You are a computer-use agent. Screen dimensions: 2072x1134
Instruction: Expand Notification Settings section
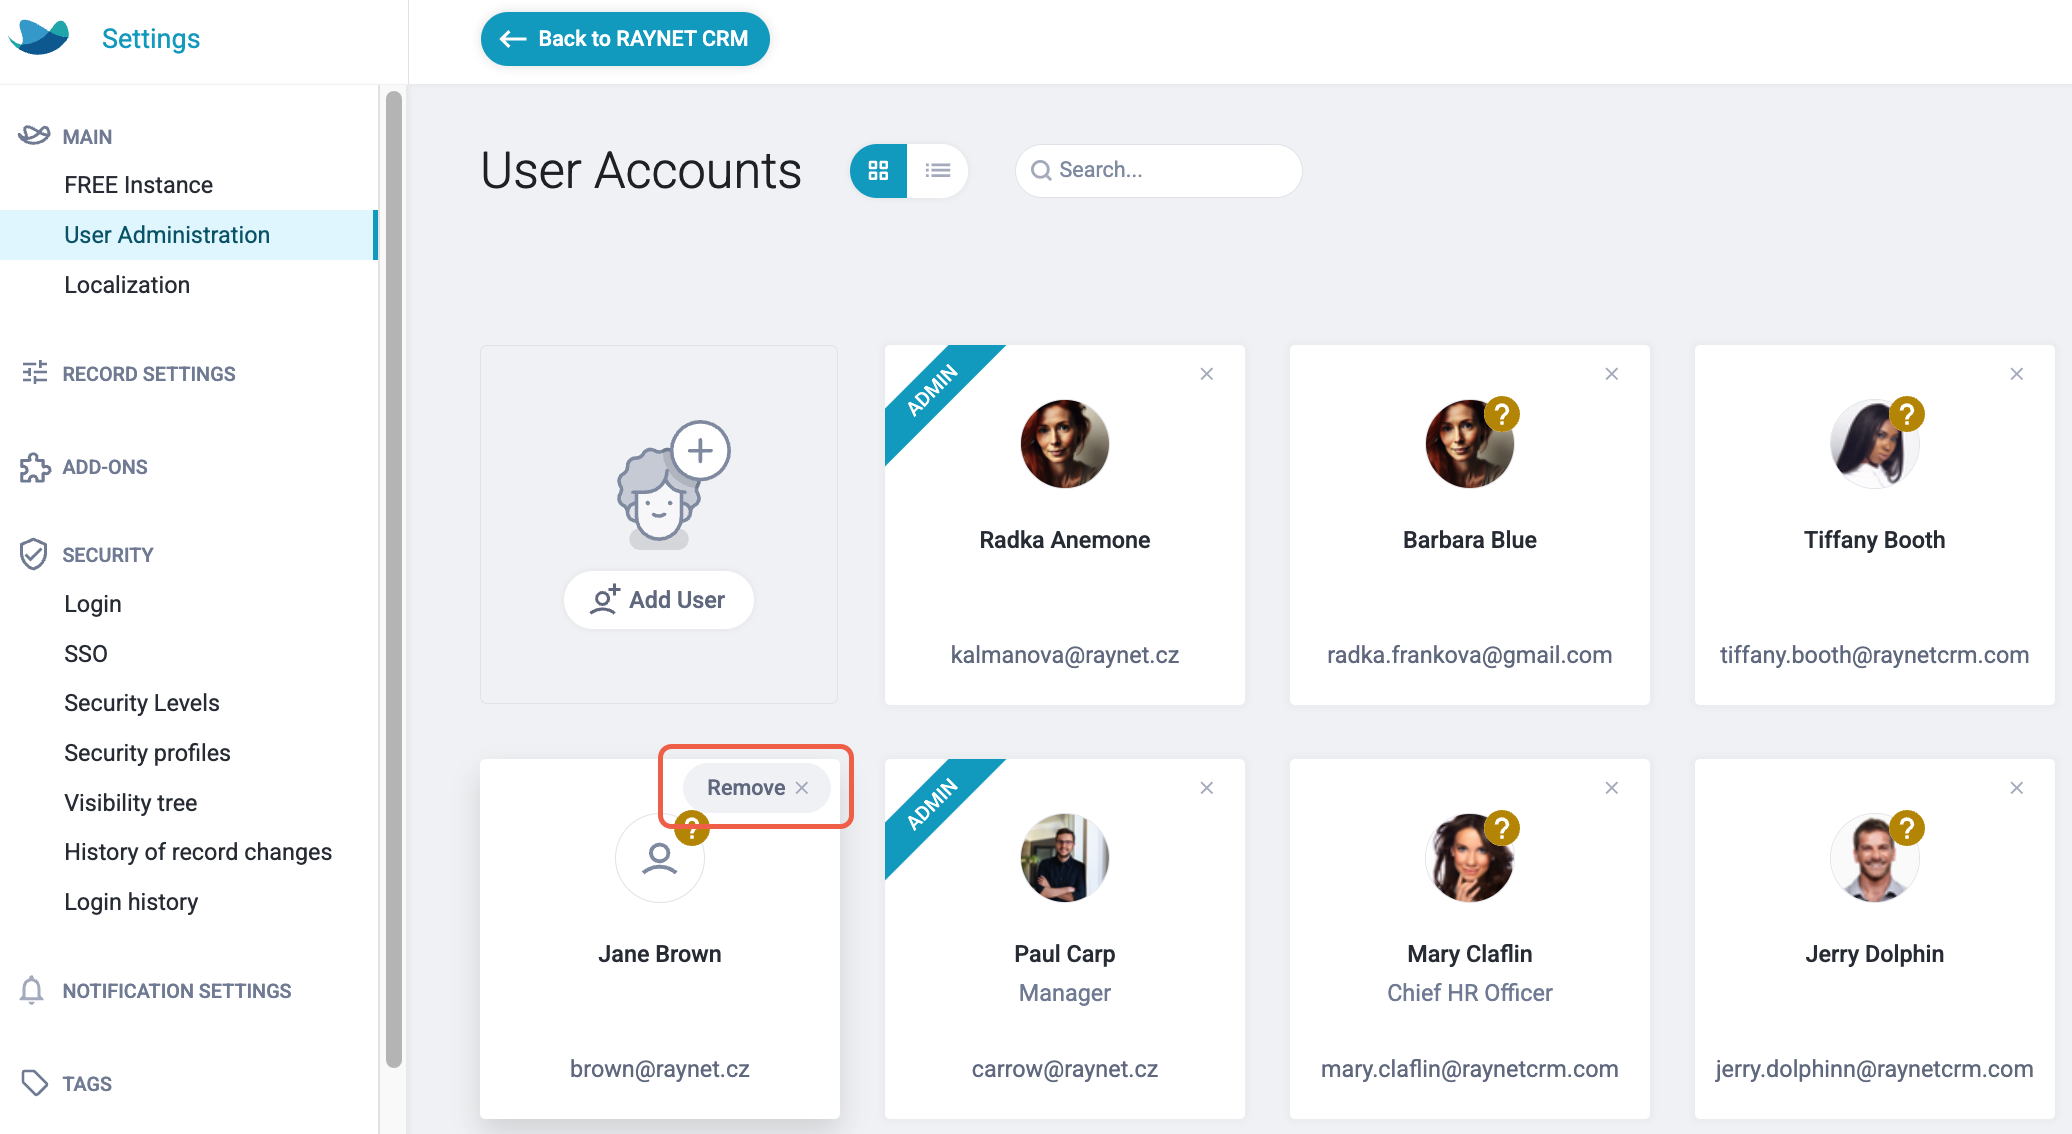tap(176, 991)
